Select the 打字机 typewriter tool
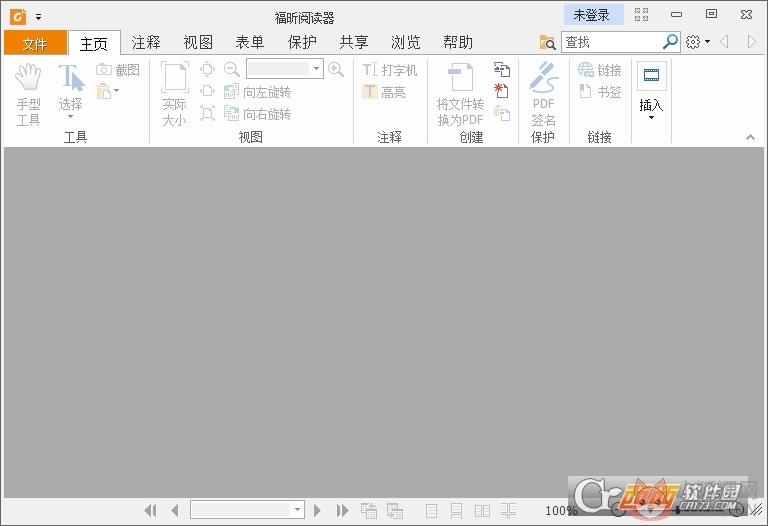Image resolution: width=768 pixels, height=526 pixels. pos(390,70)
